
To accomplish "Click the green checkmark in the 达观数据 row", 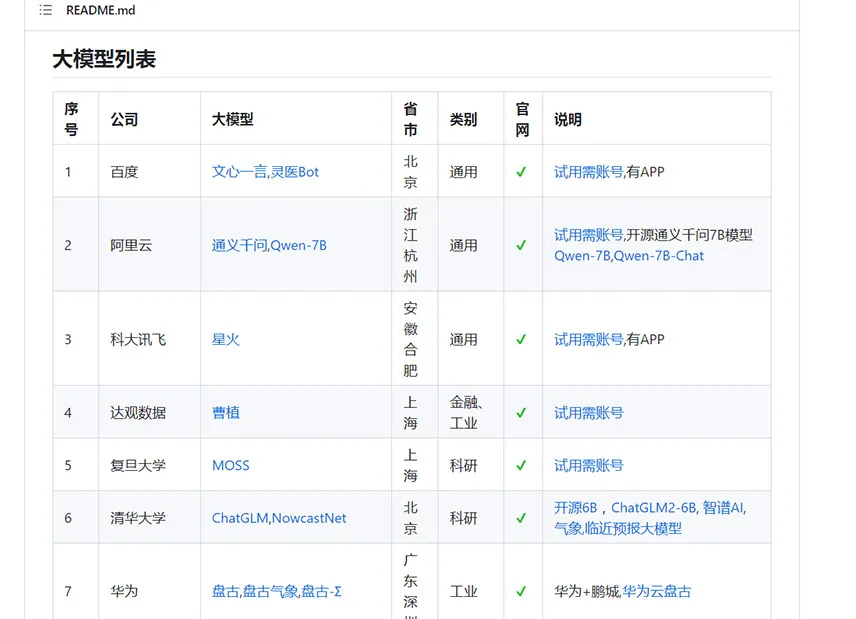I will point(521,413).
